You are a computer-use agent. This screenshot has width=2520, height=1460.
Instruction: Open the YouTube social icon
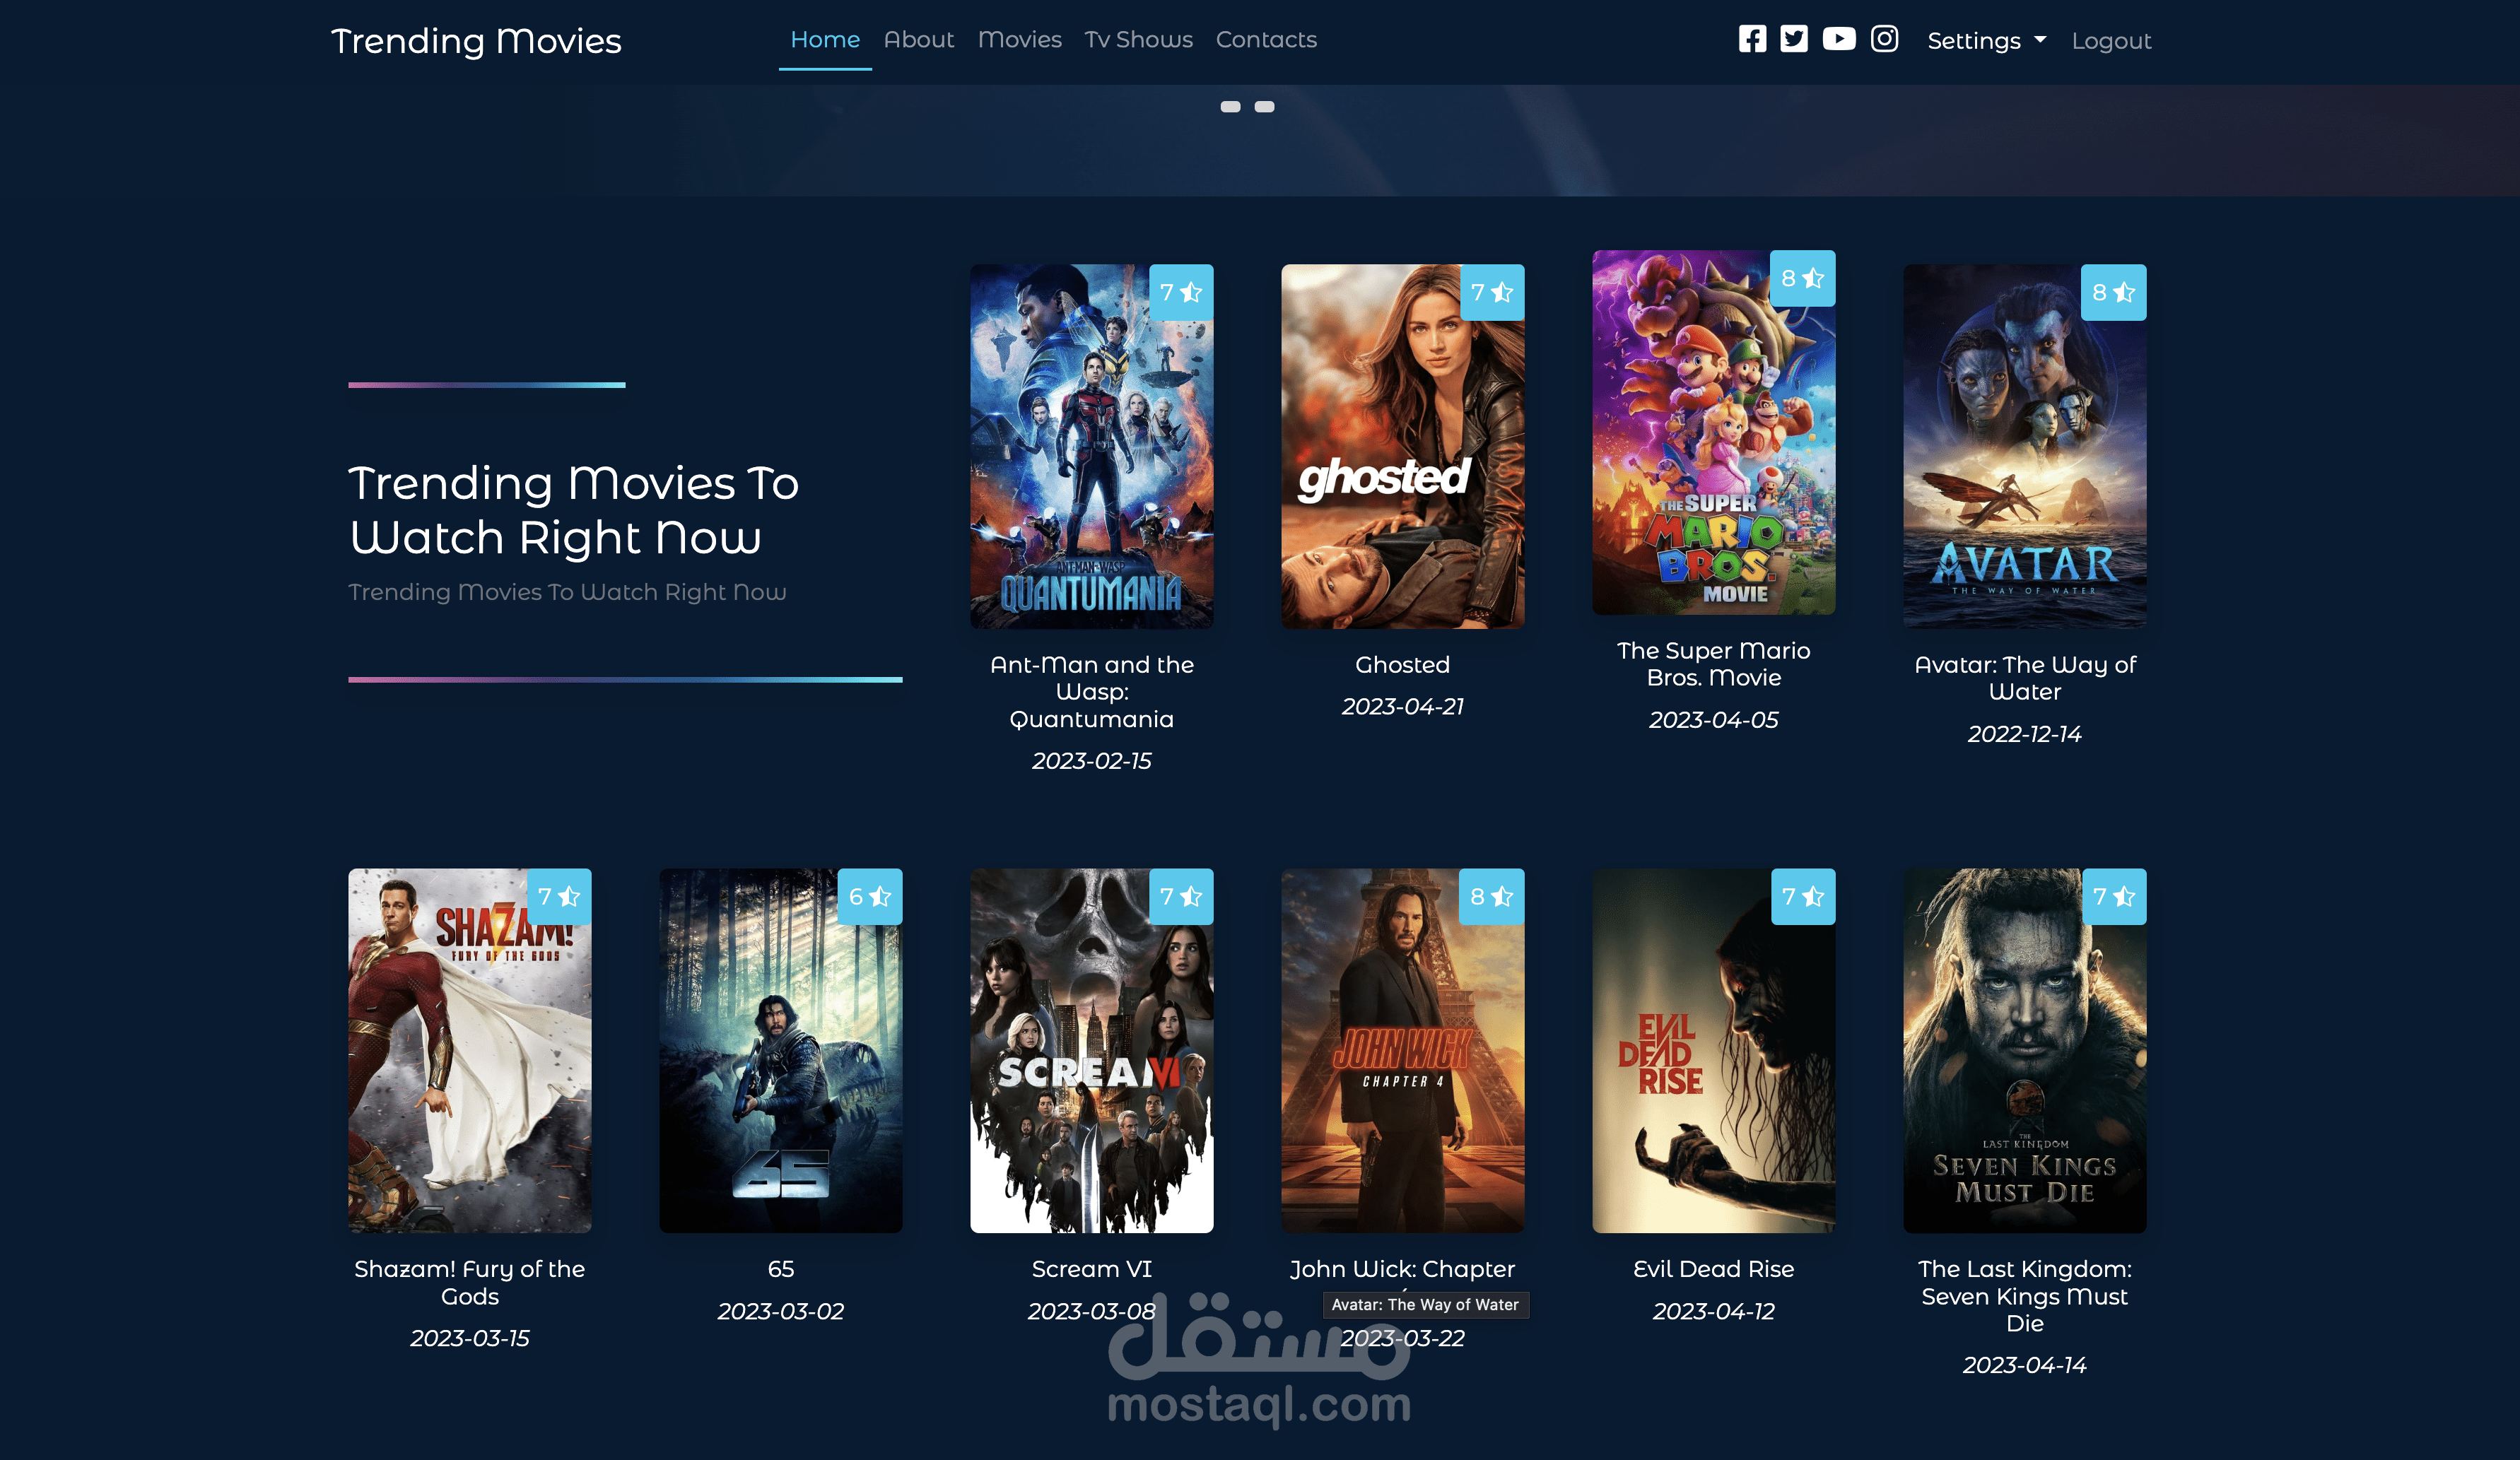pos(1838,39)
